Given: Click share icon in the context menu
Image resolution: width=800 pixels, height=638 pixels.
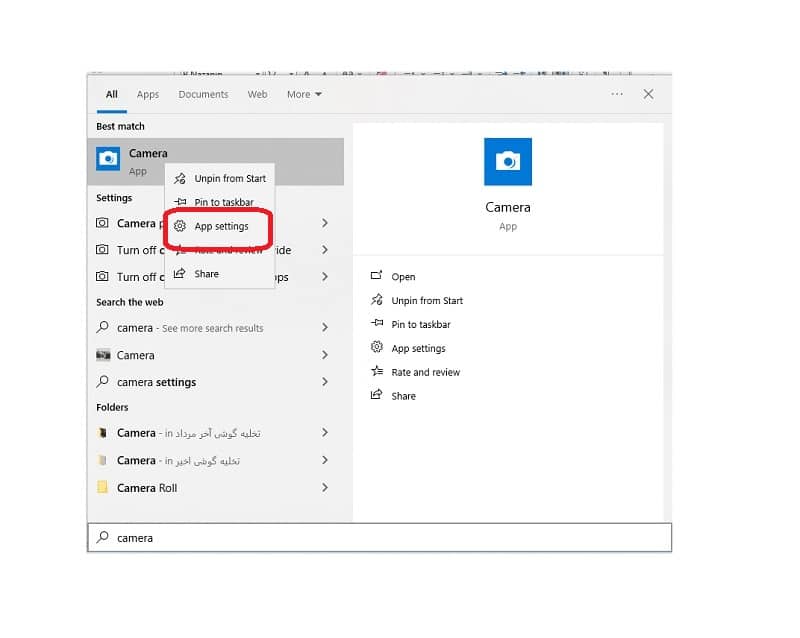Looking at the screenshot, I should tap(180, 274).
